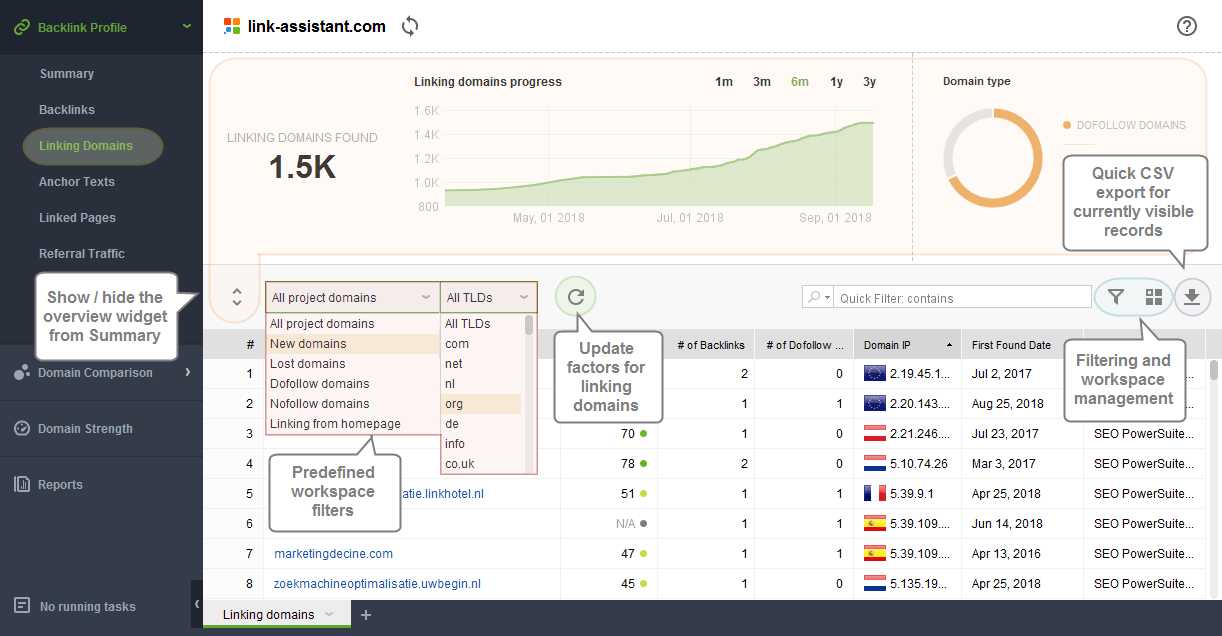Image resolution: width=1222 pixels, height=636 pixels.
Task: Click the Quick Filter contains input field
Action: point(962,298)
